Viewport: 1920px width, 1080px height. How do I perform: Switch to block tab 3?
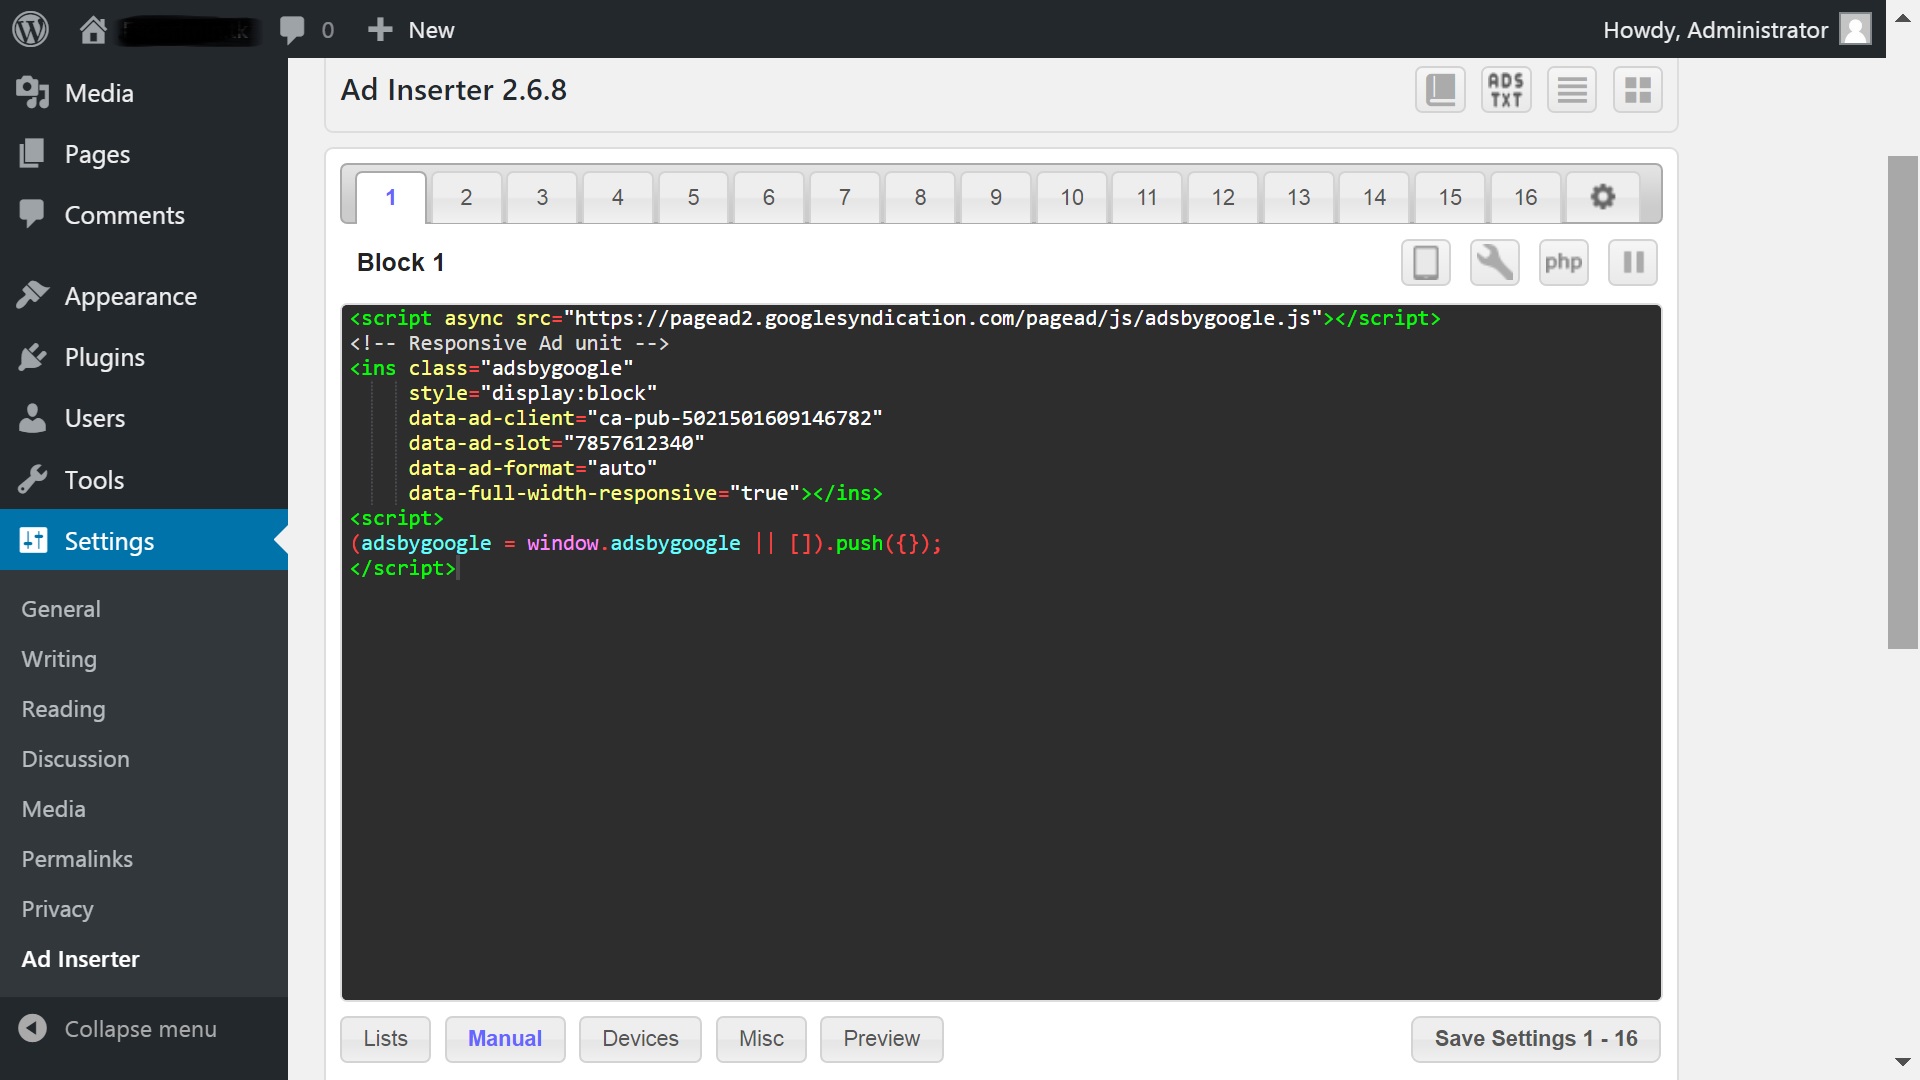(542, 197)
